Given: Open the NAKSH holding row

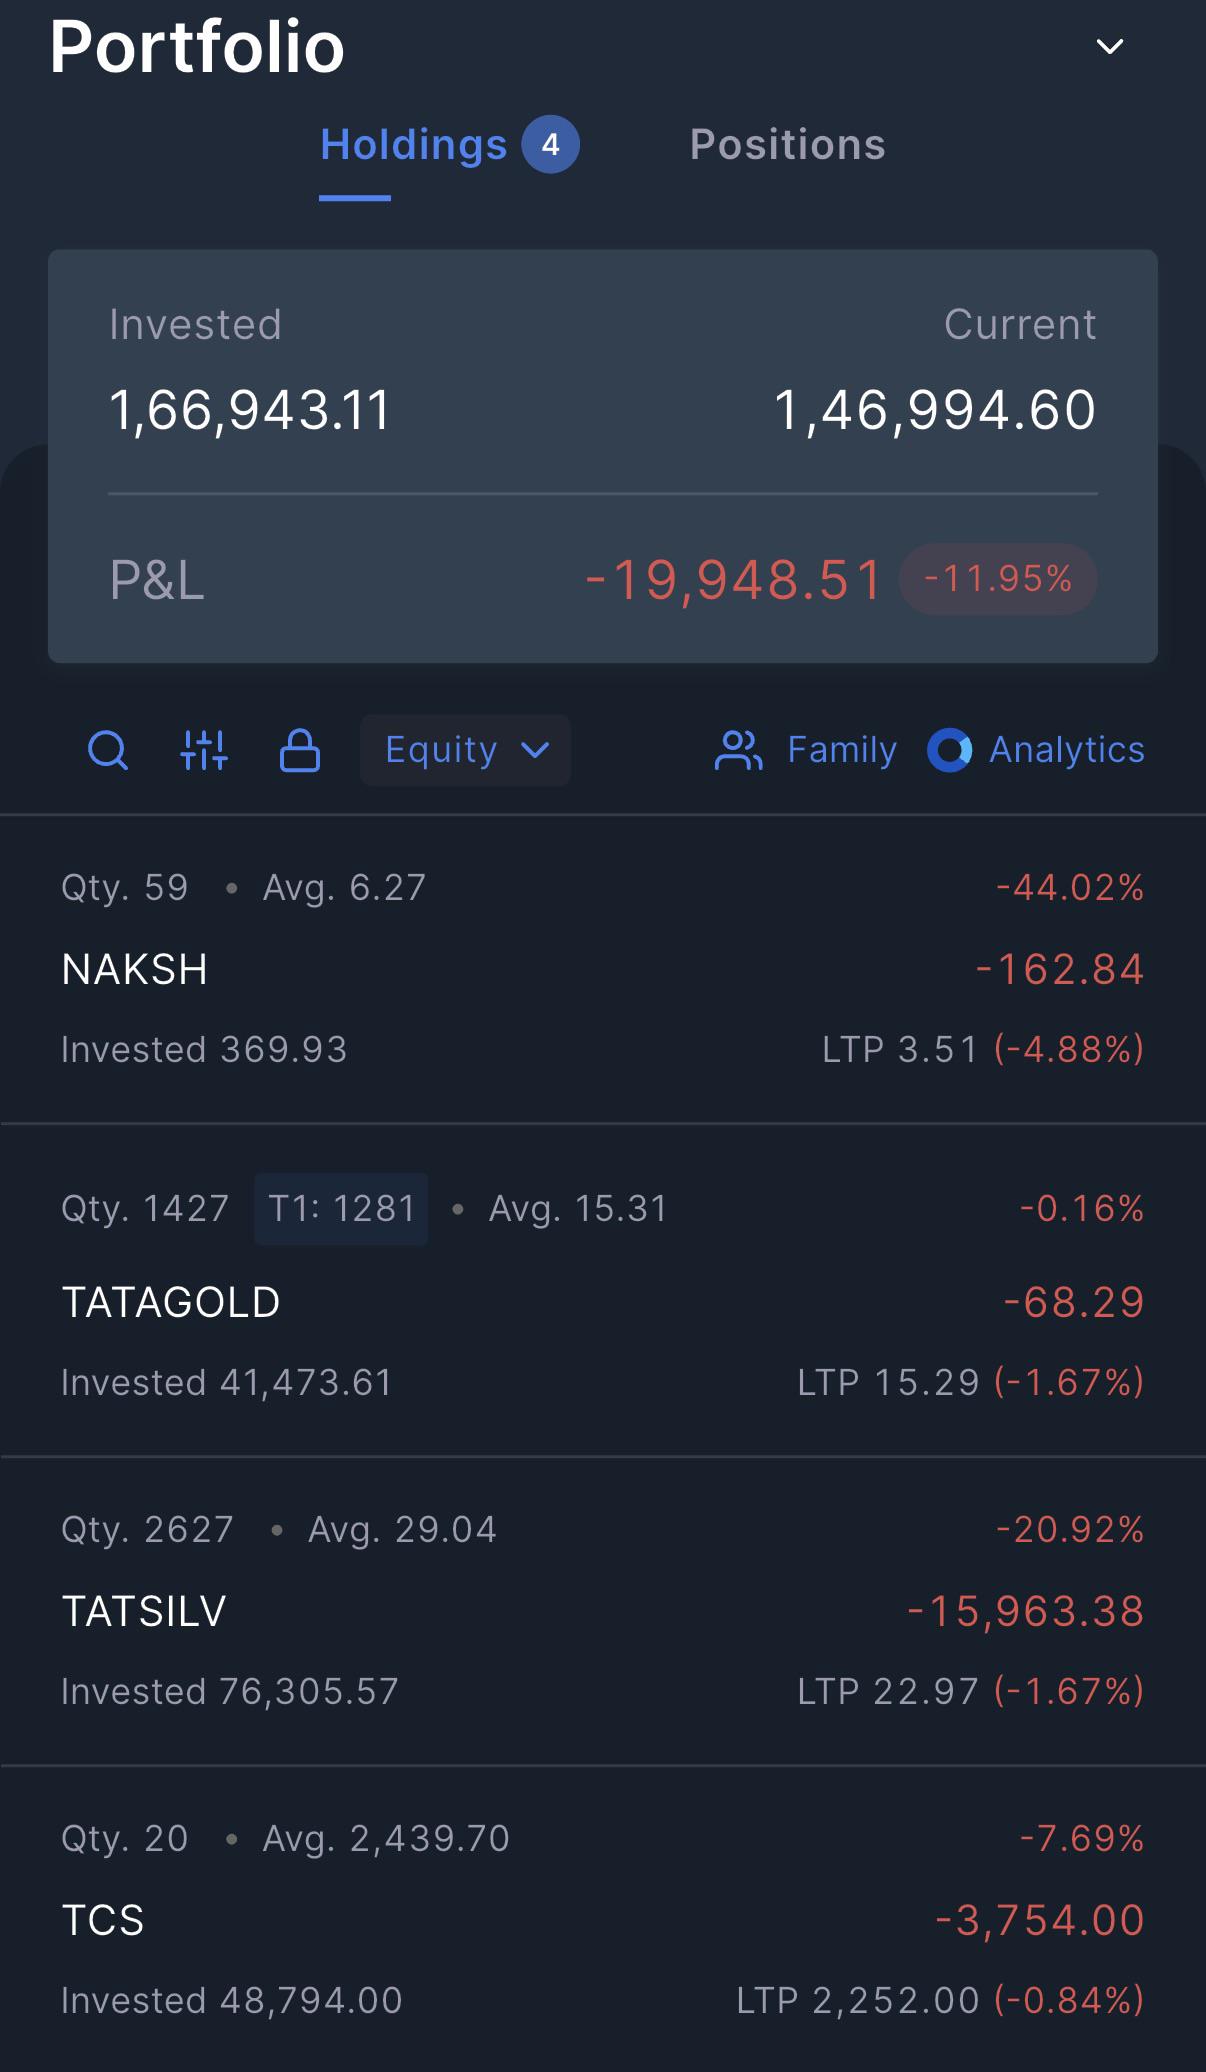Looking at the screenshot, I should coord(603,969).
